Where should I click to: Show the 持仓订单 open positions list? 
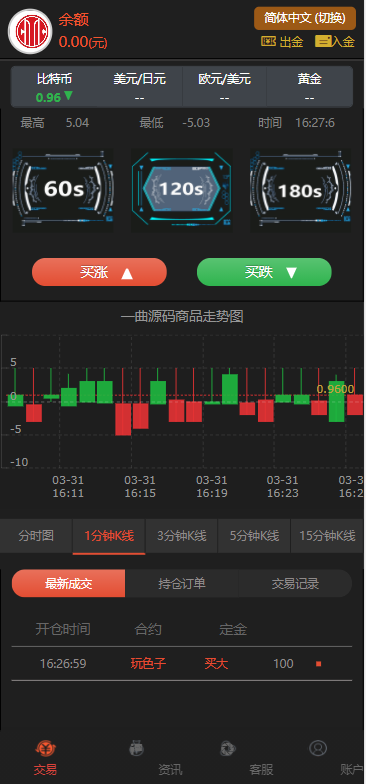click(182, 584)
